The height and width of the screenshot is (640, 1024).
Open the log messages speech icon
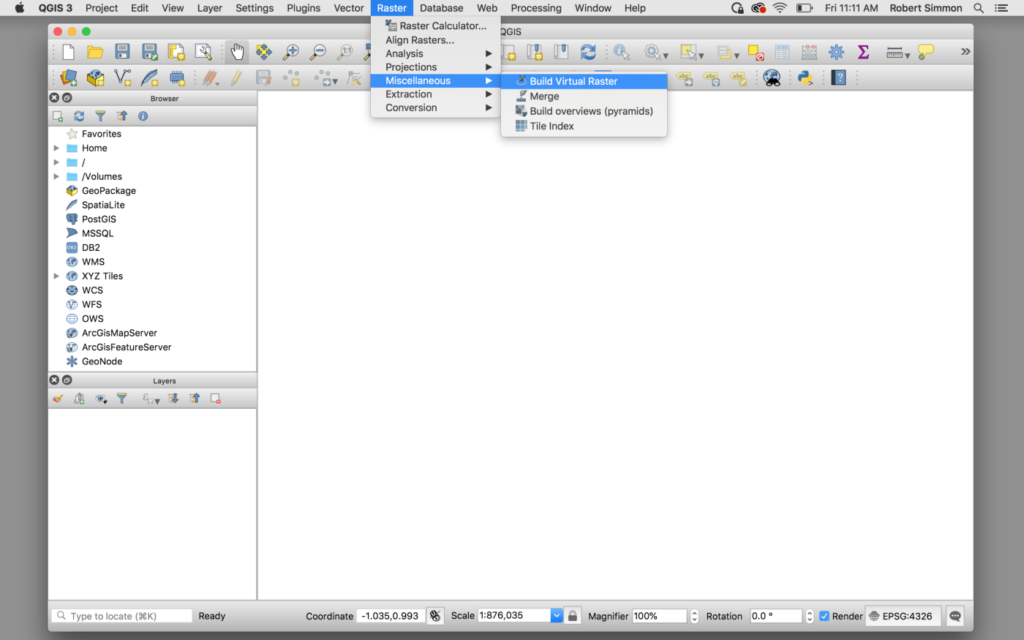pyautogui.click(x=955, y=616)
